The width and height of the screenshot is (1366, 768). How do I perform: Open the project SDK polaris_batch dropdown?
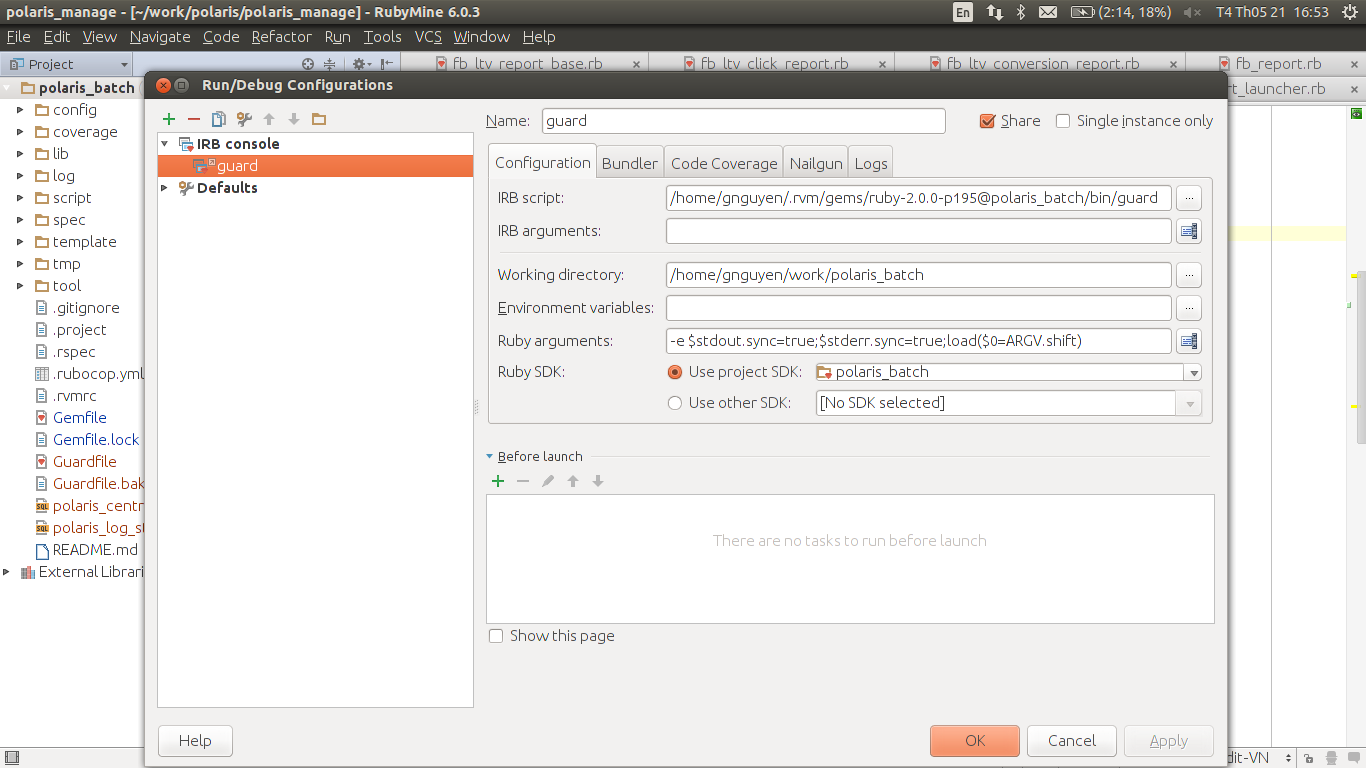pos(1193,373)
